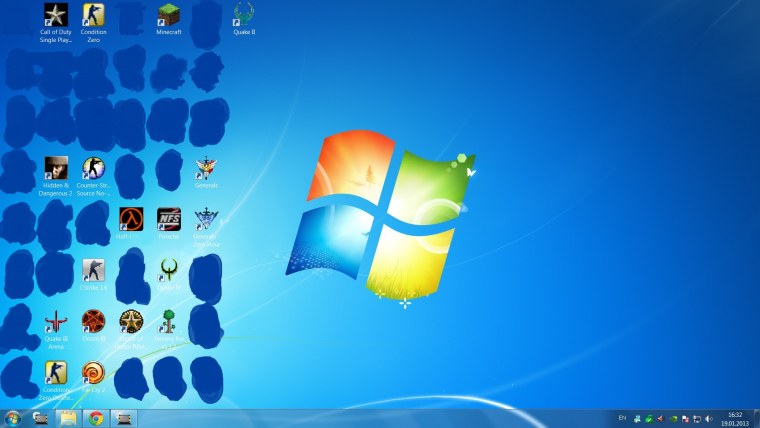The height and width of the screenshot is (428, 760).
Task: Click the Doom III desktop icon
Action: tap(93, 322)
